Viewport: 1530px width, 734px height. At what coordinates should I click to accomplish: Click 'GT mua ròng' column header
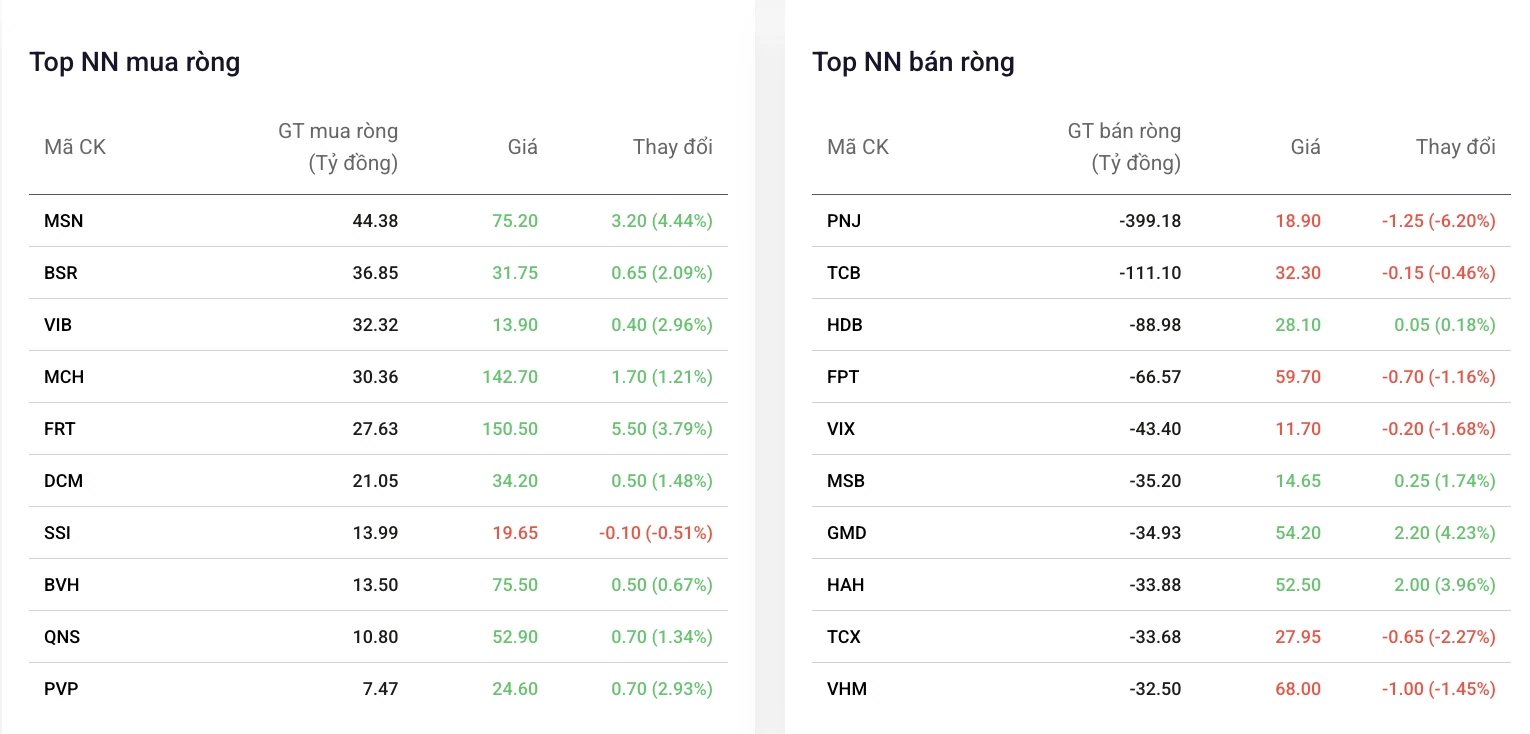pos(338,147)
